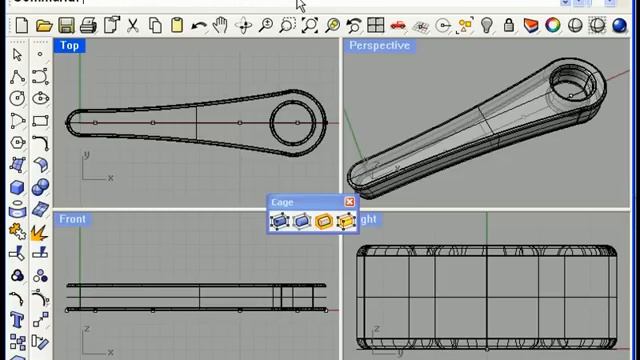The height and width of the screenshot is (360, 640).
Task: Undo the last action
Action: pyautogui.click(x=199, y=26)
